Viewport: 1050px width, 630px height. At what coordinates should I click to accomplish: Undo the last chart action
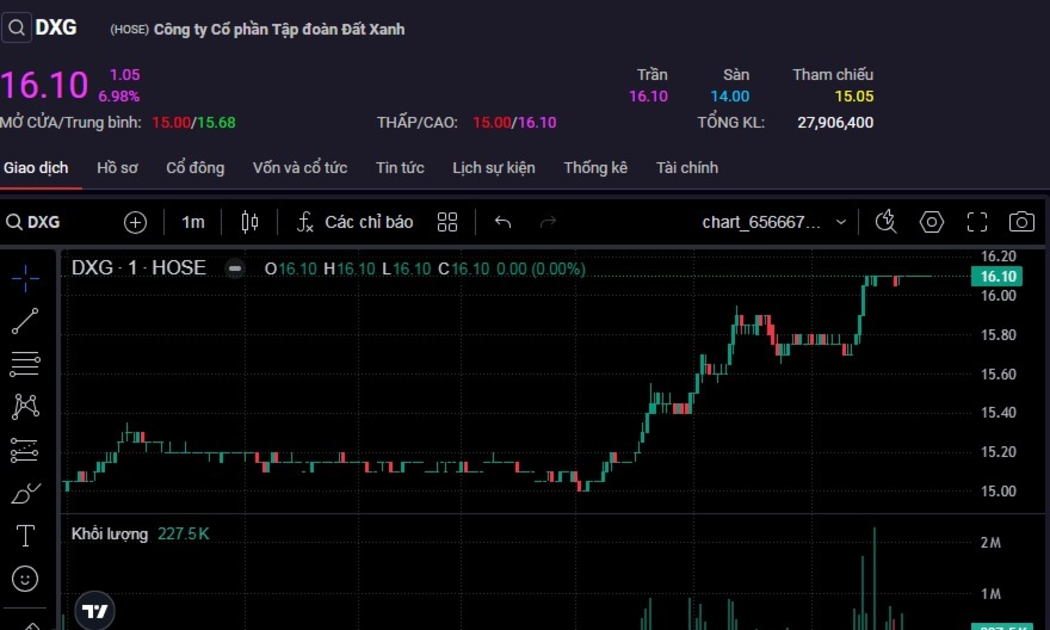pyautogui.click(x=503, y=222)
